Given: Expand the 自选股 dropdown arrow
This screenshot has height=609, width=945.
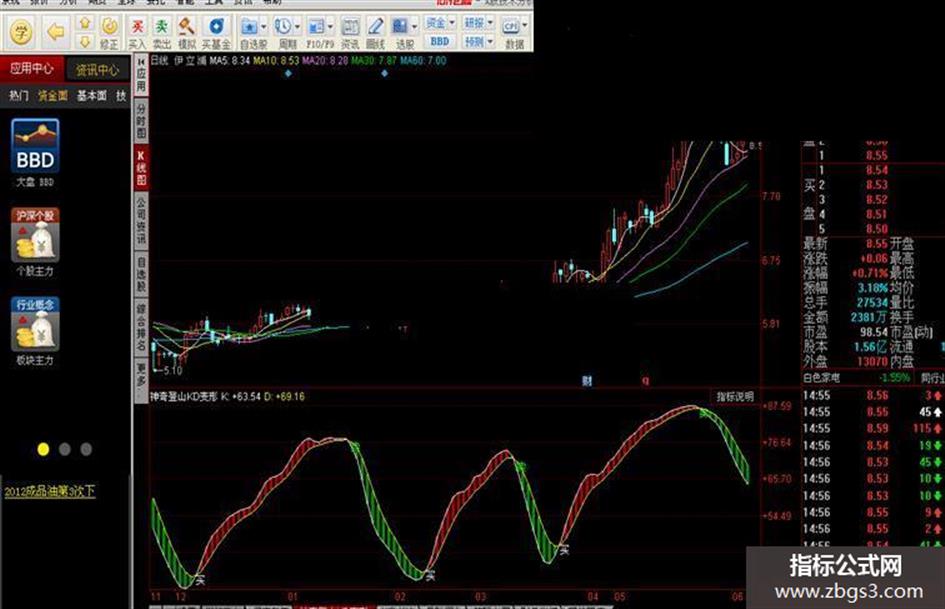Looking at the screenshot, I should pos(263,27).
